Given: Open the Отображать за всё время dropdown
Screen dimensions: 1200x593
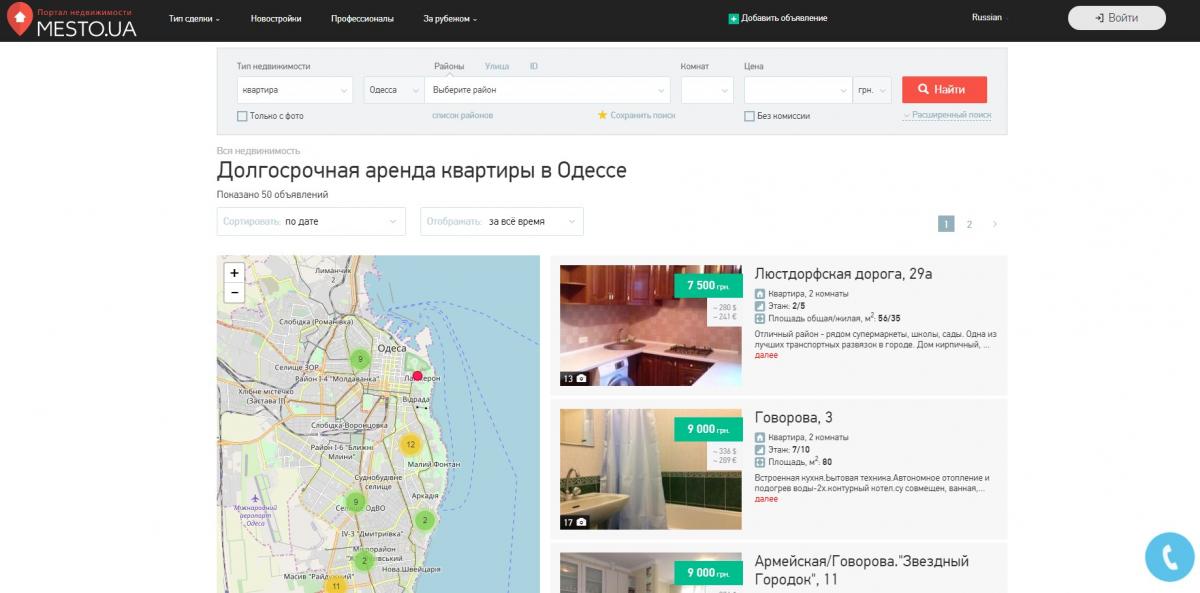Looking at the screenshot, I should (x=501, y=221).
